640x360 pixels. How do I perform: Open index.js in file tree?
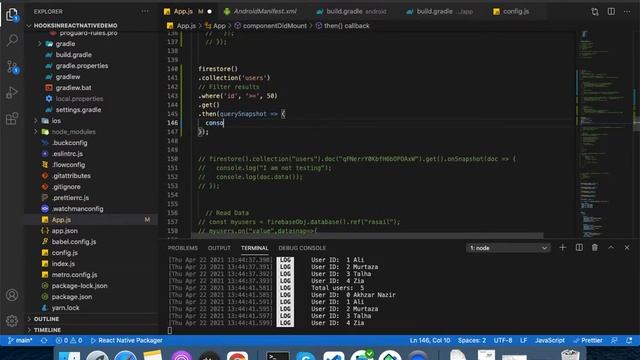click(x=63, y=264)
